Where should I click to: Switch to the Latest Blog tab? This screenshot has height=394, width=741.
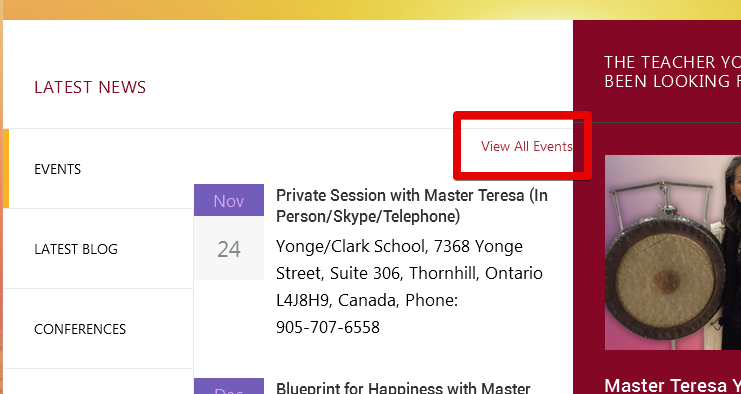98,248
